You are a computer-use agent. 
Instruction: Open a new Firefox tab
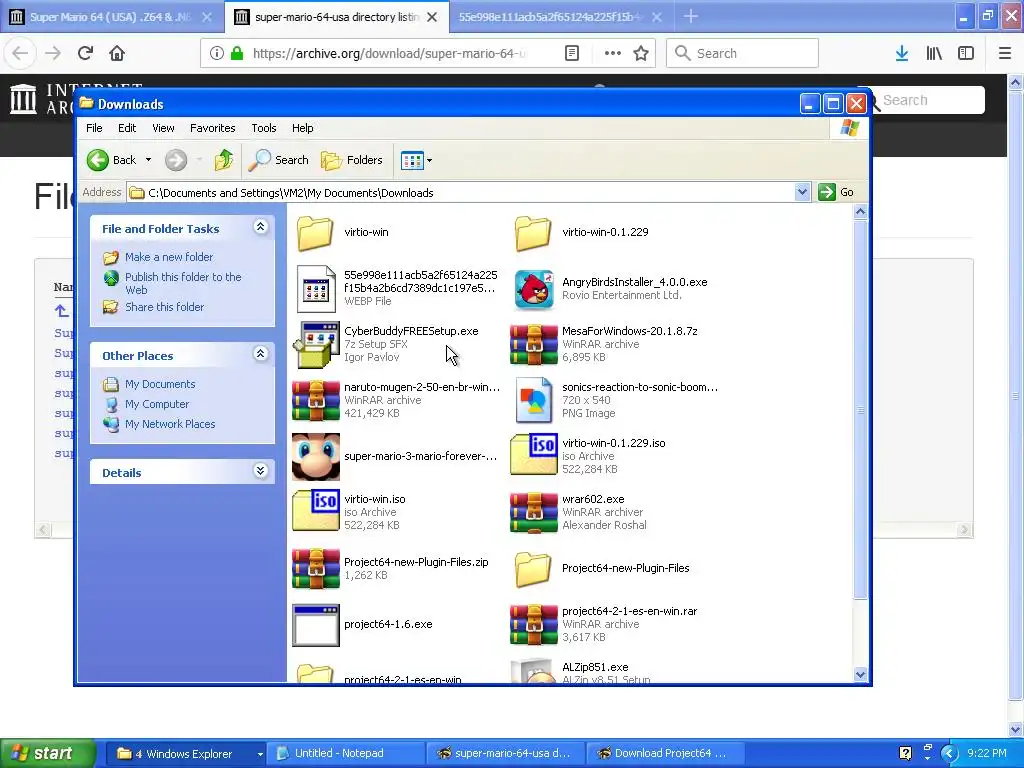[691, 16]
